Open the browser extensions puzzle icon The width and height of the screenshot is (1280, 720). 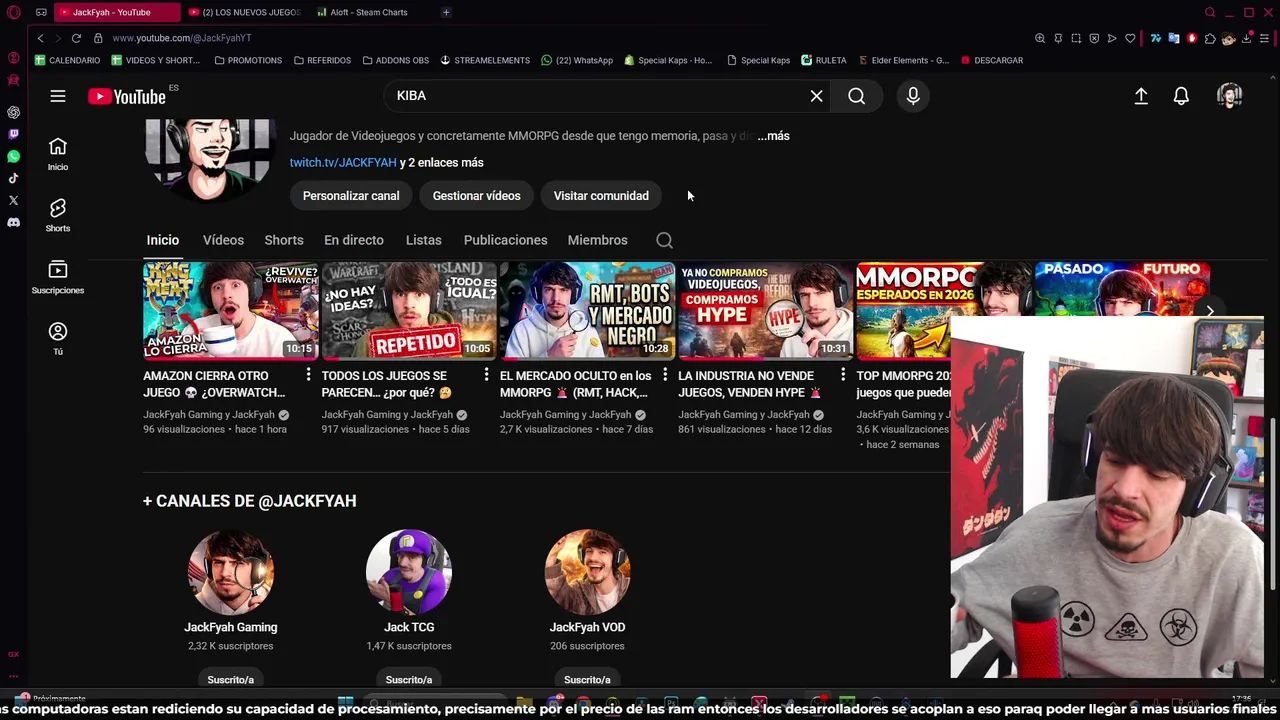tap(1210, 38)
